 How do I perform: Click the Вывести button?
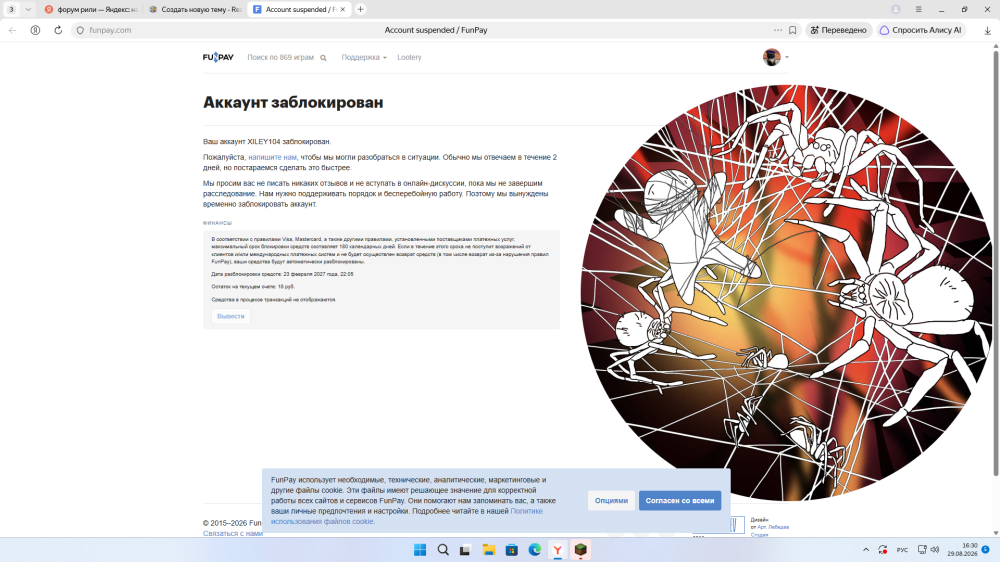230,316
